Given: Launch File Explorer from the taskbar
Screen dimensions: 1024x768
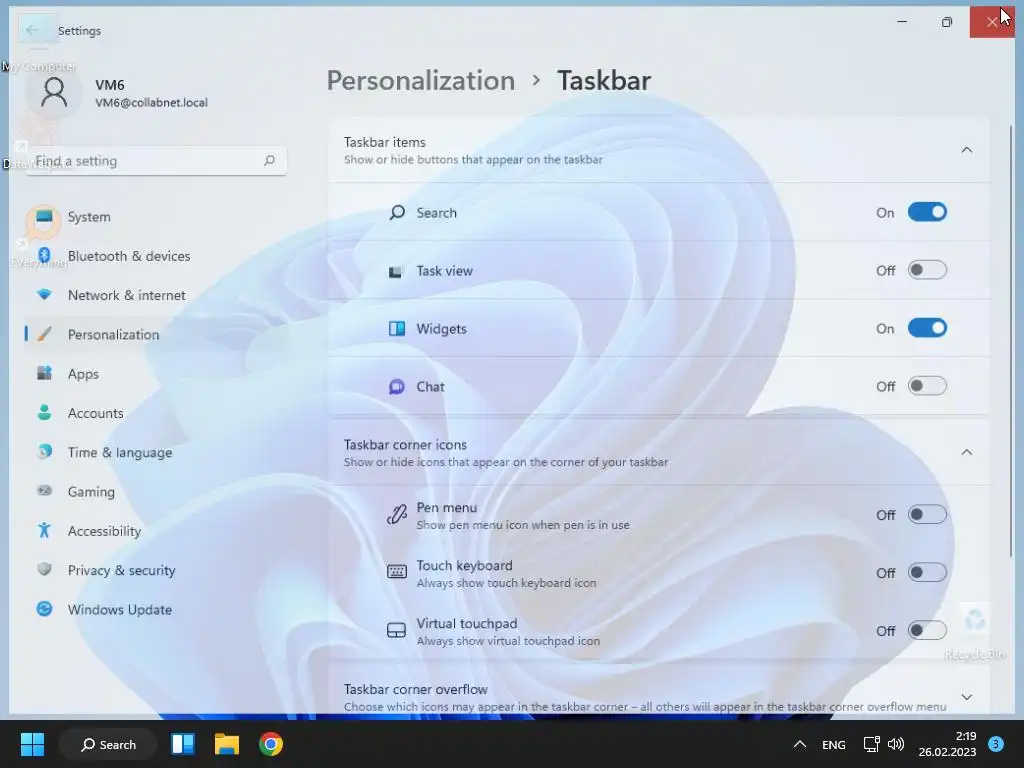Looking at the screenshot, I should [x=227, y=744].
